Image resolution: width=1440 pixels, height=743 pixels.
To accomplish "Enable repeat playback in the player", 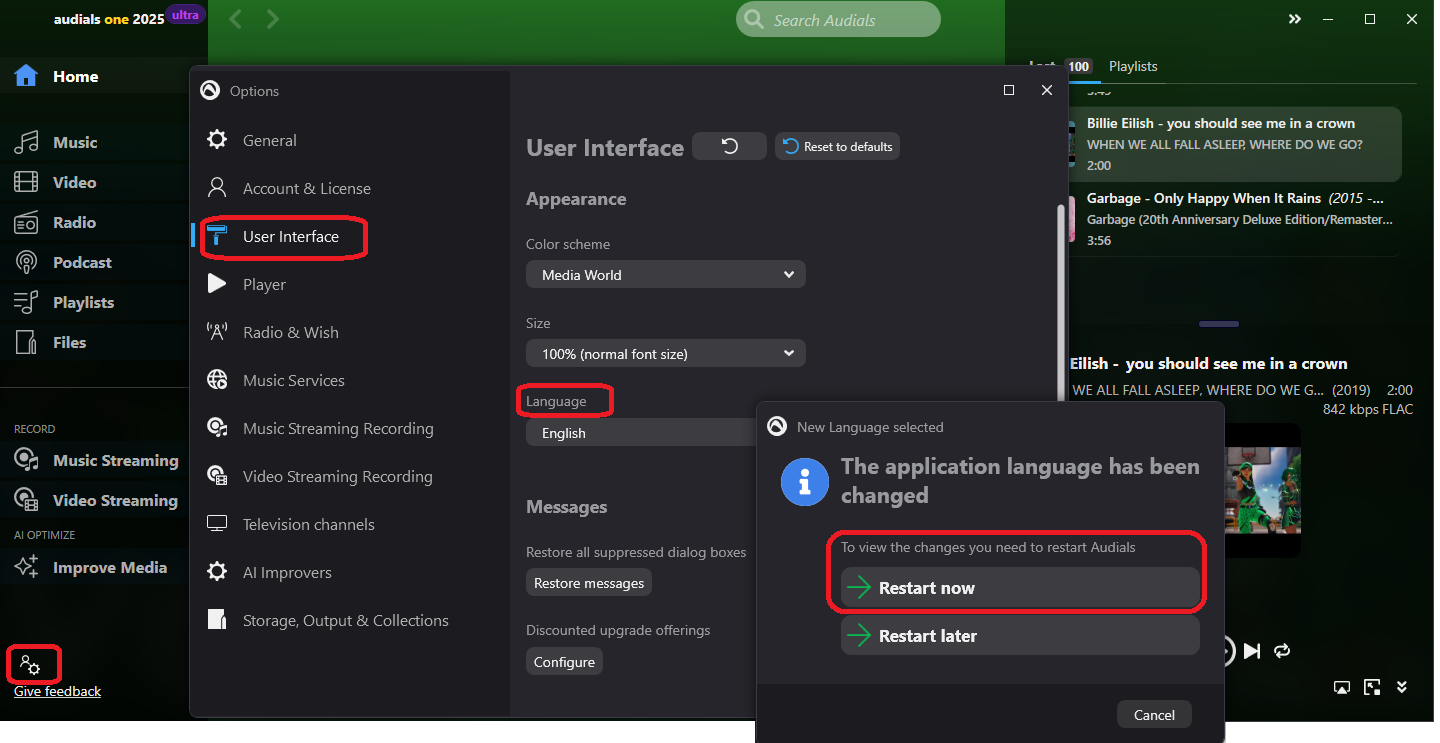I will tap(1282, 651).
